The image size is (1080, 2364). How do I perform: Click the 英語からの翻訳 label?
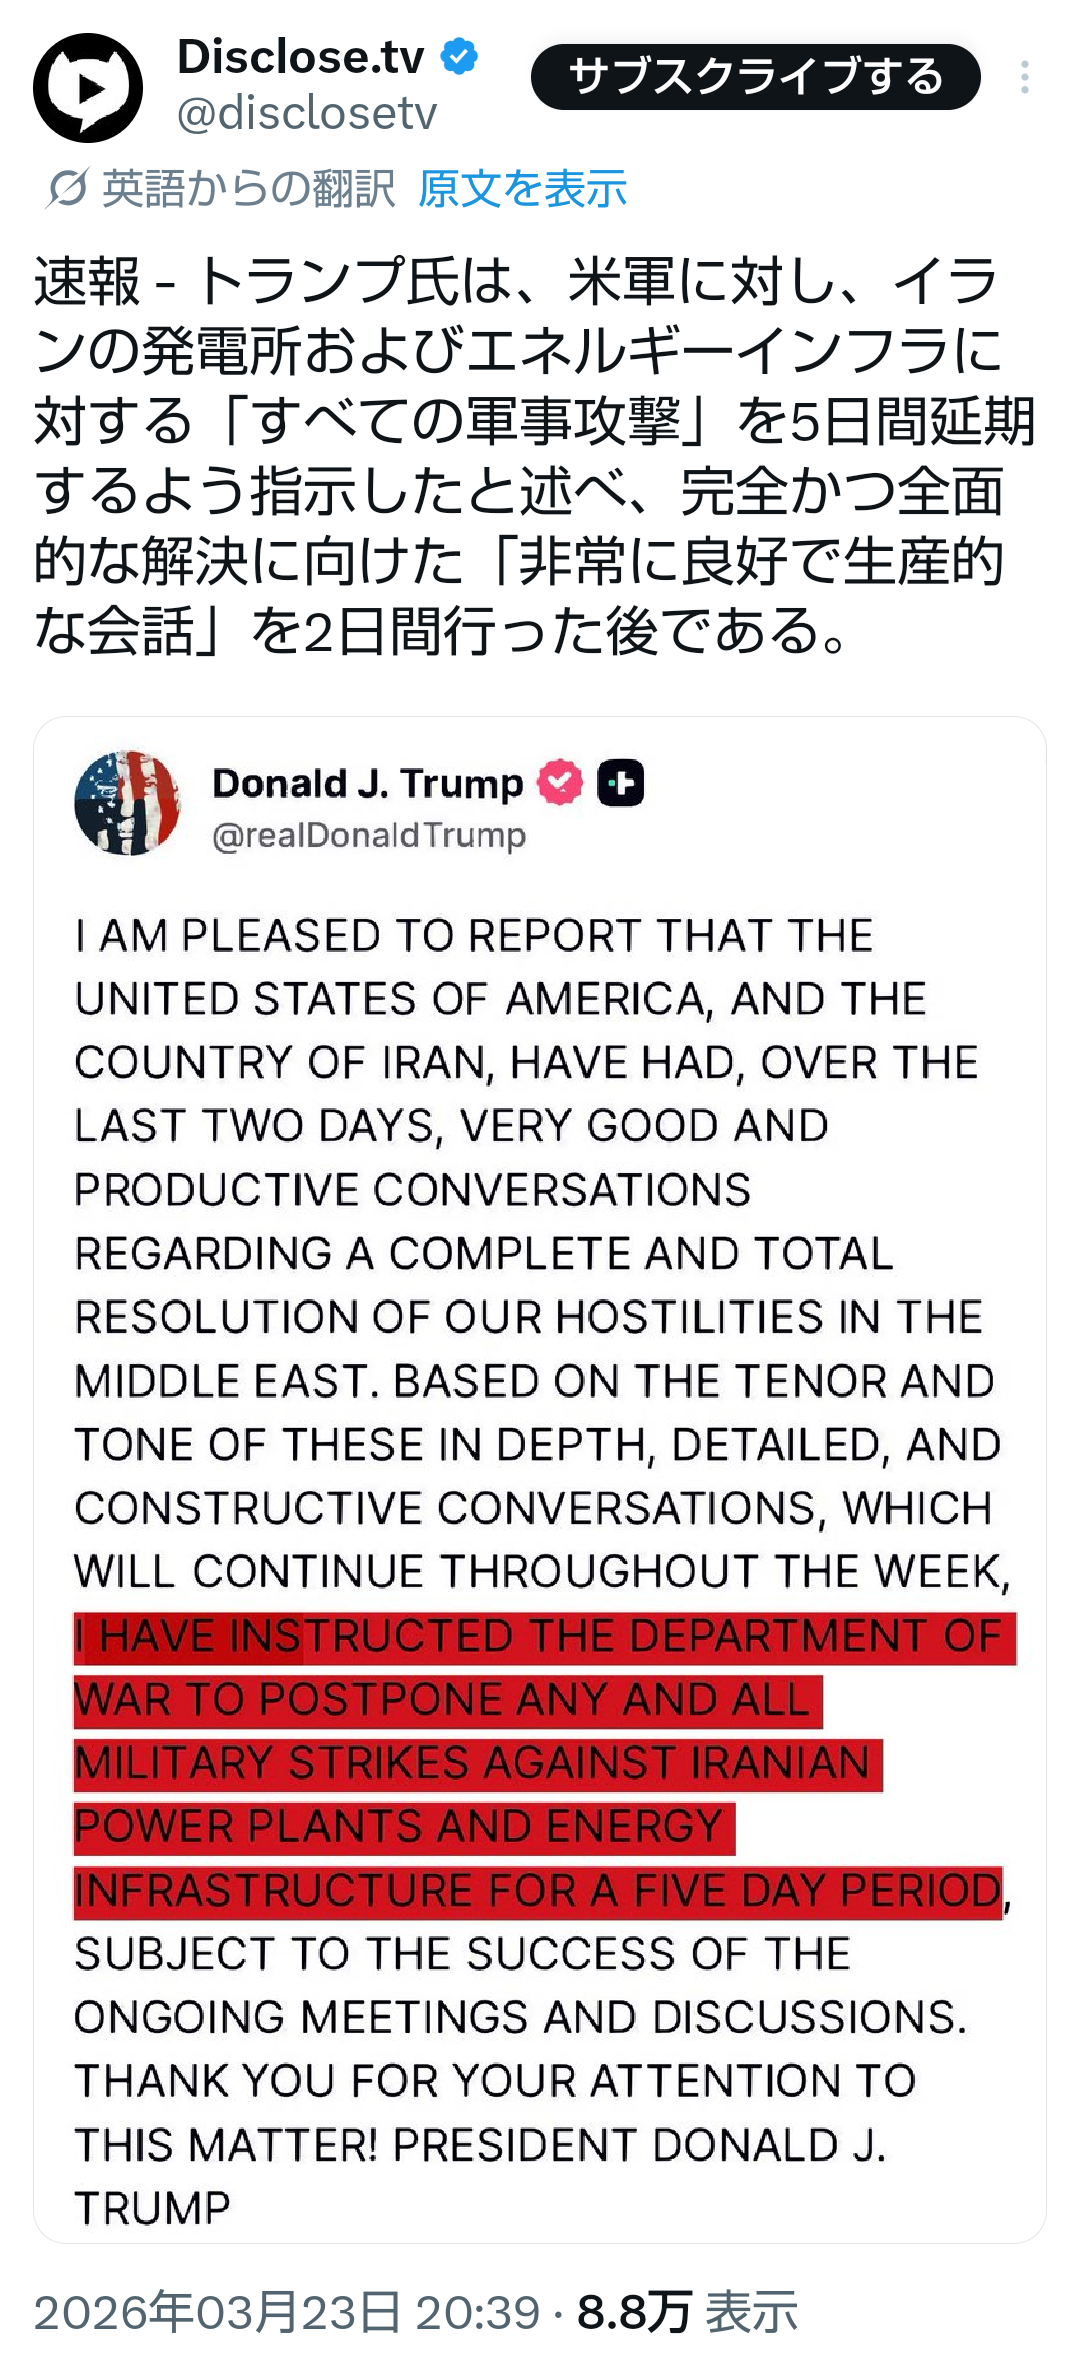[x=248, y=188]
